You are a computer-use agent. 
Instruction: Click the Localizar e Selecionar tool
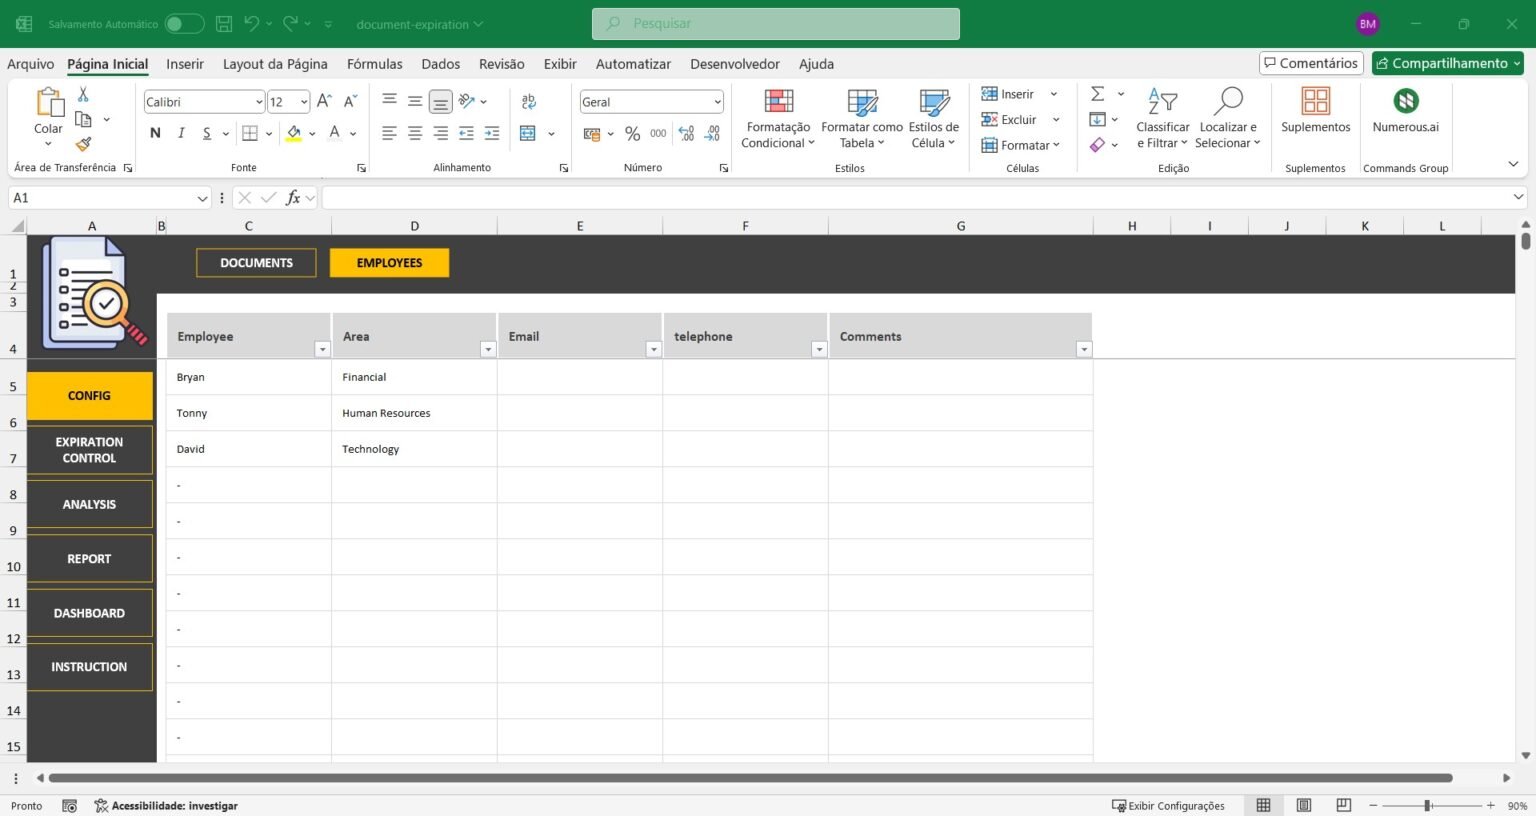1228,117
